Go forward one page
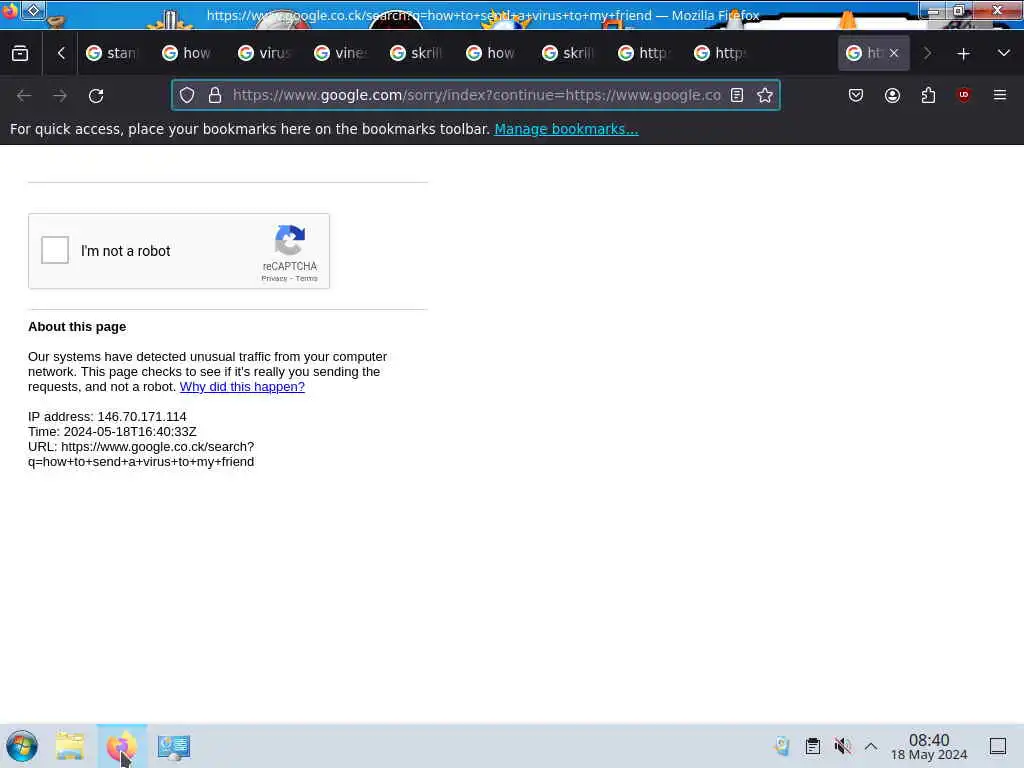 point(60,95)
